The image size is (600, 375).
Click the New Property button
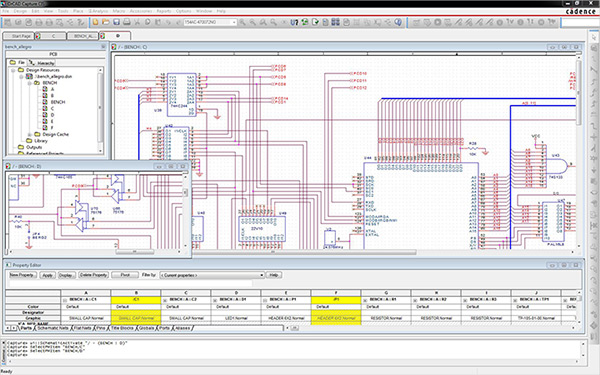coord(23,275)
